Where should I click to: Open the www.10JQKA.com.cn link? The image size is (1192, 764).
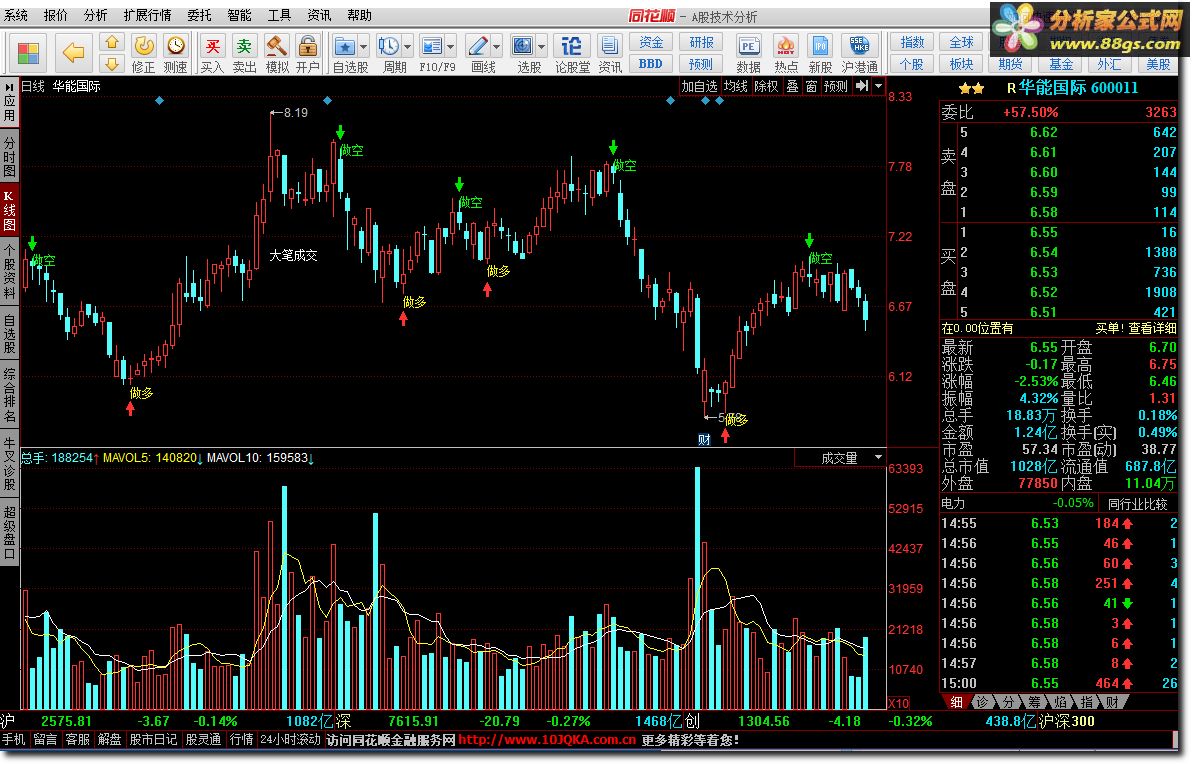coord(547,740)
